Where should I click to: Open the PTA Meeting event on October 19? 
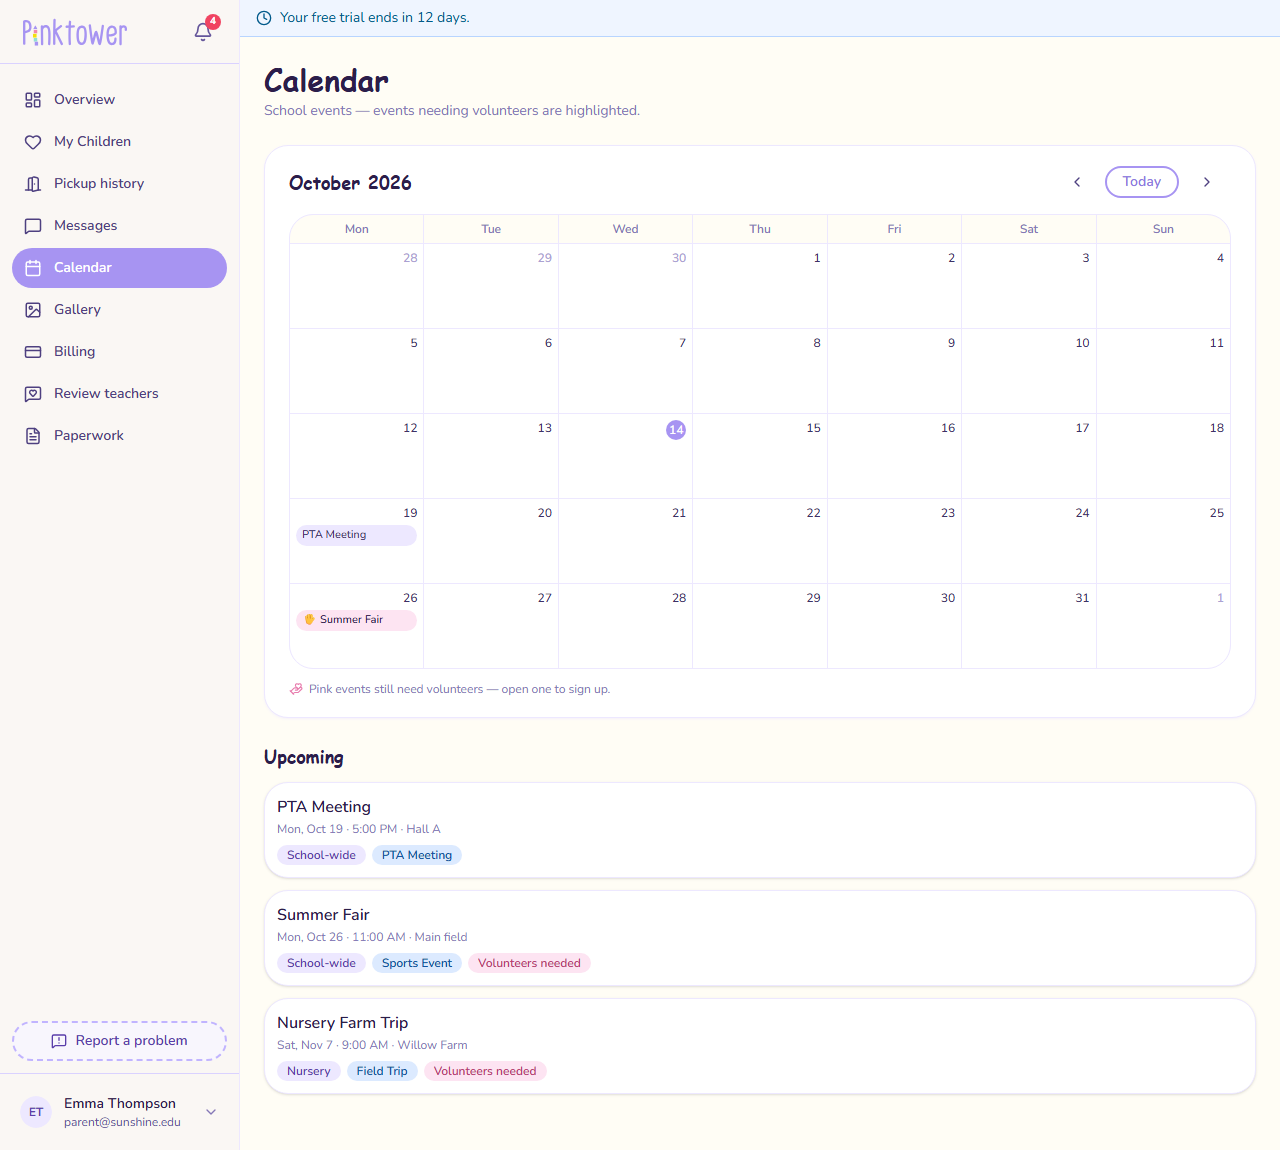[x=356, y=535]
